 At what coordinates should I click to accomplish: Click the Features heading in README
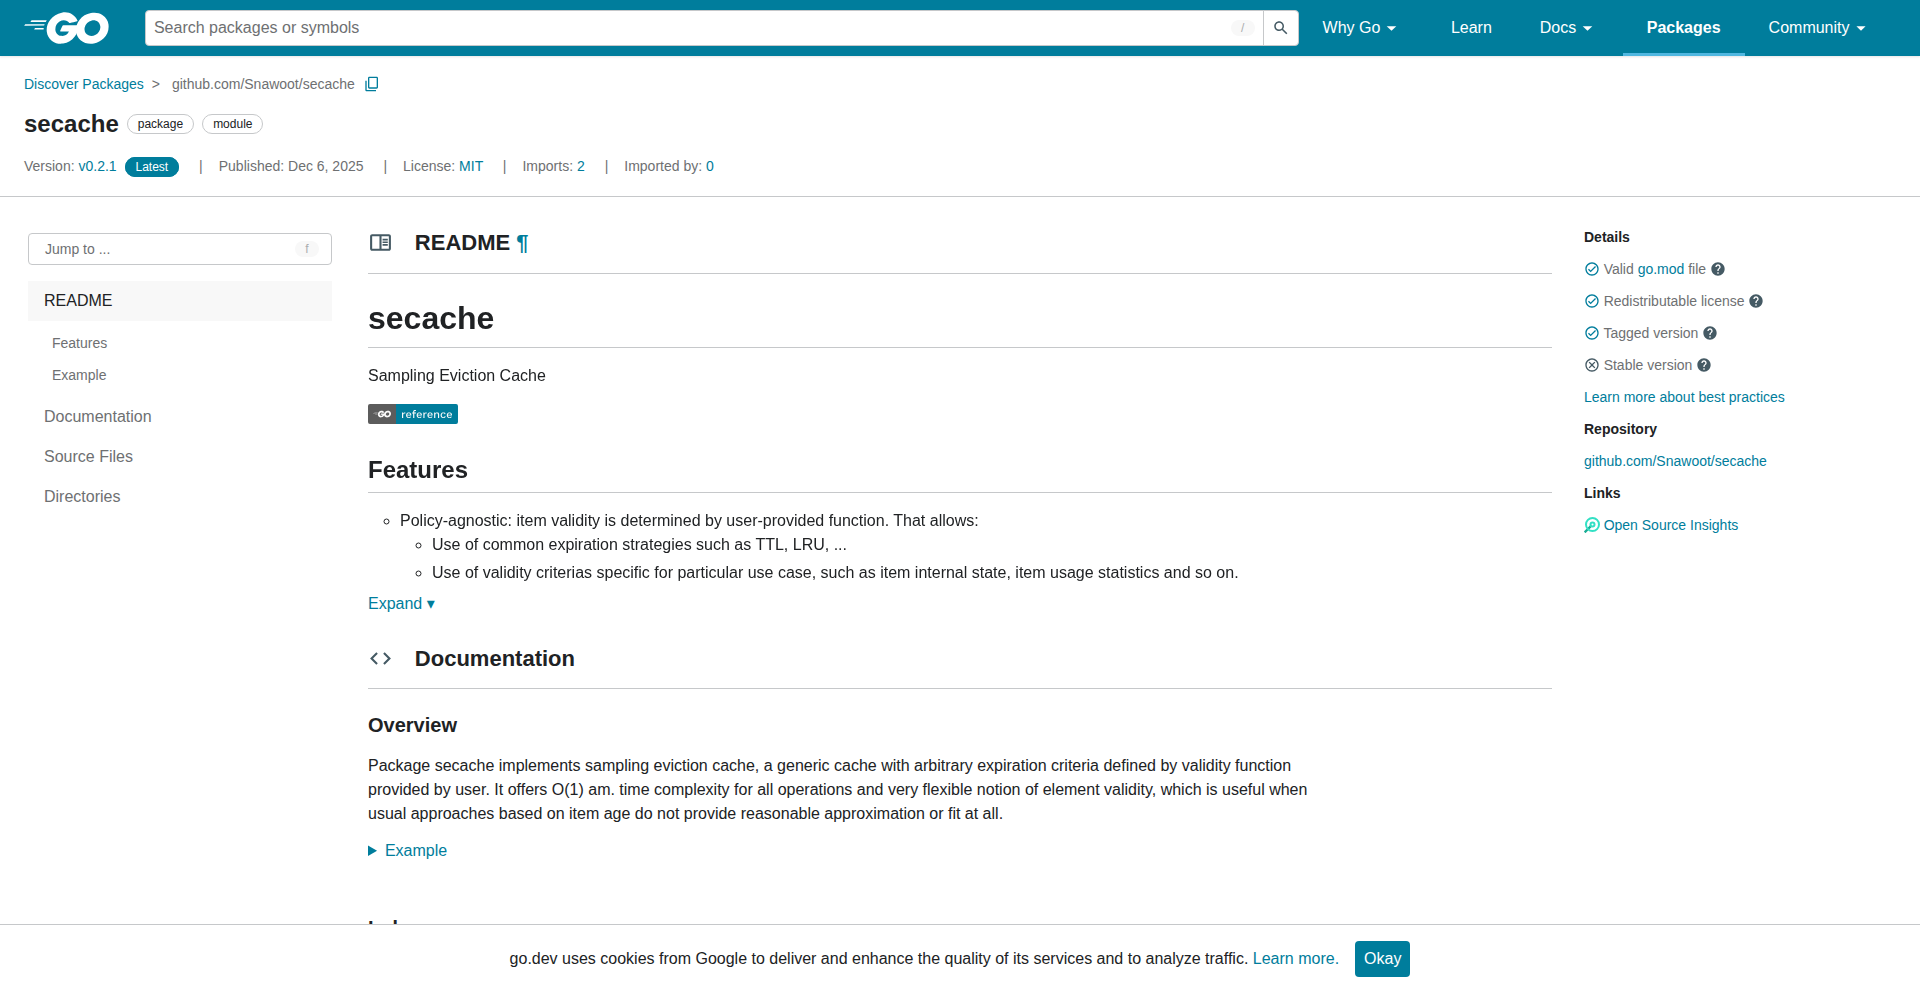[x=418, y=470]
